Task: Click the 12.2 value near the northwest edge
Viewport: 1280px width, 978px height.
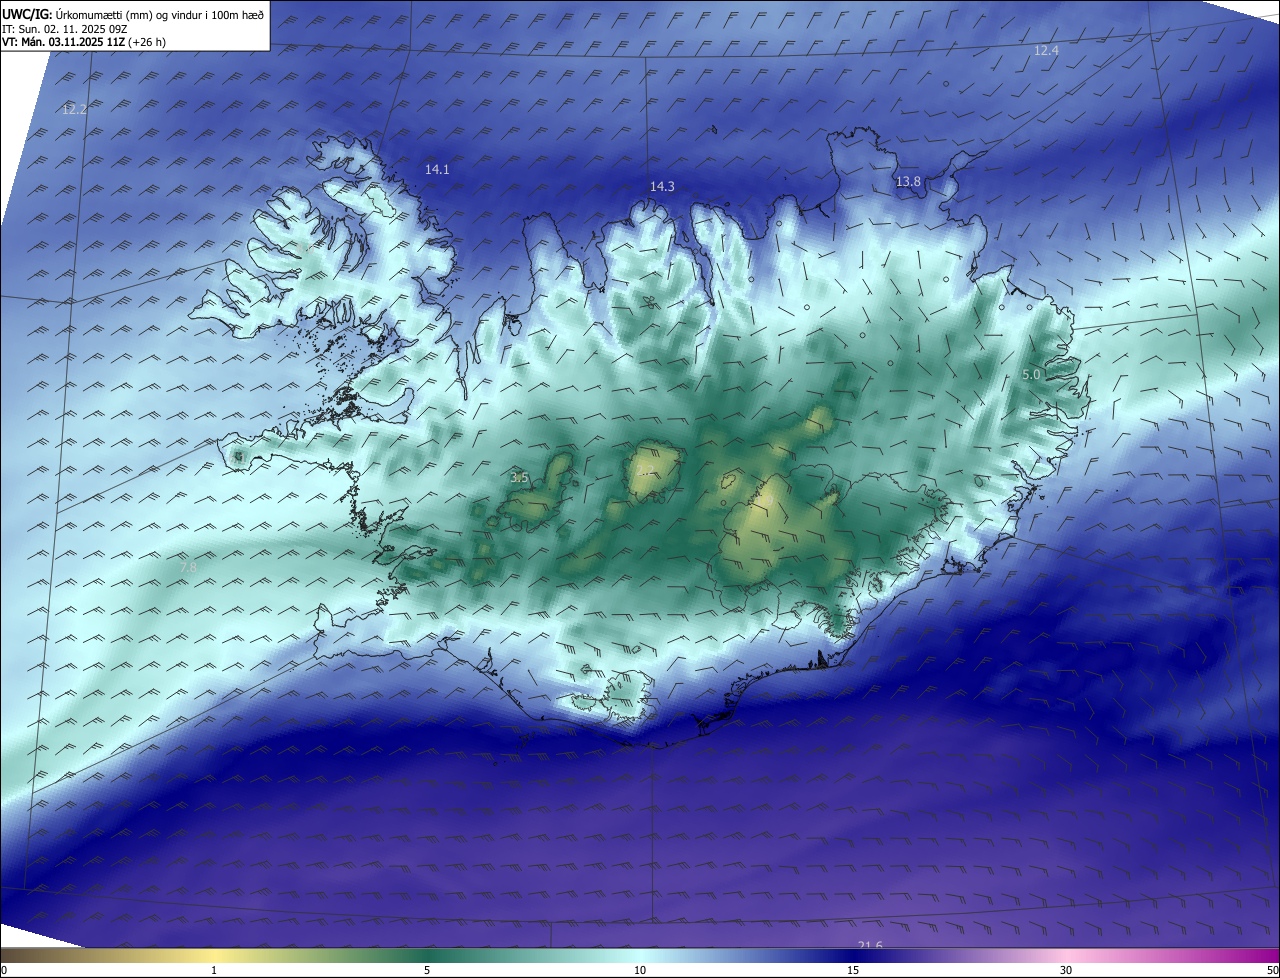Action: (74, 109)
